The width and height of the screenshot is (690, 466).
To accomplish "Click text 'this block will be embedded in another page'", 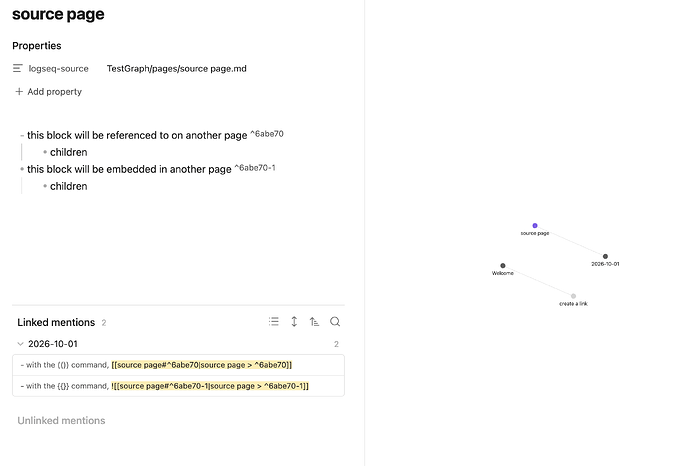I will (129, 169).
